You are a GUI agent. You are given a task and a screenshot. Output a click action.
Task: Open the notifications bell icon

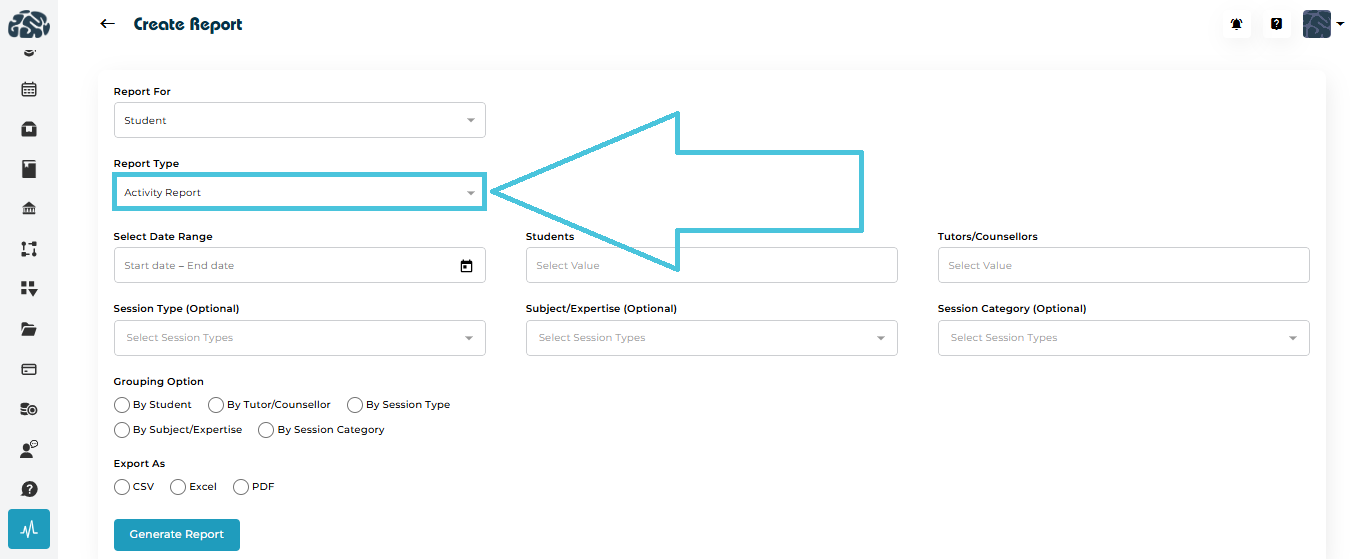pyautogui.click(x=1237, y=24)
